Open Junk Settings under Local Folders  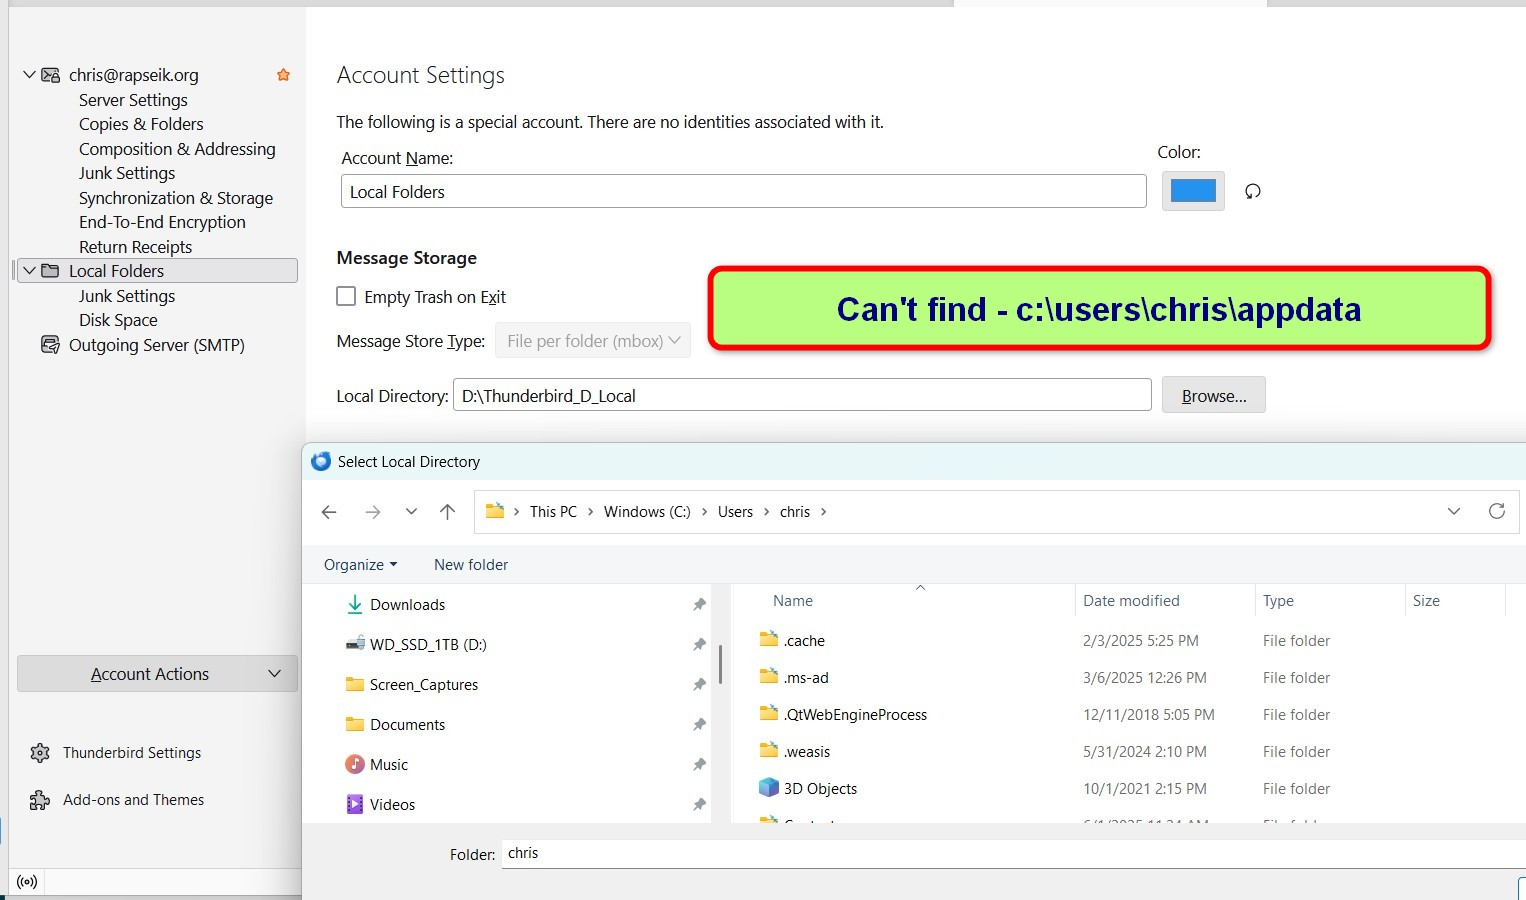click(127, 296)
